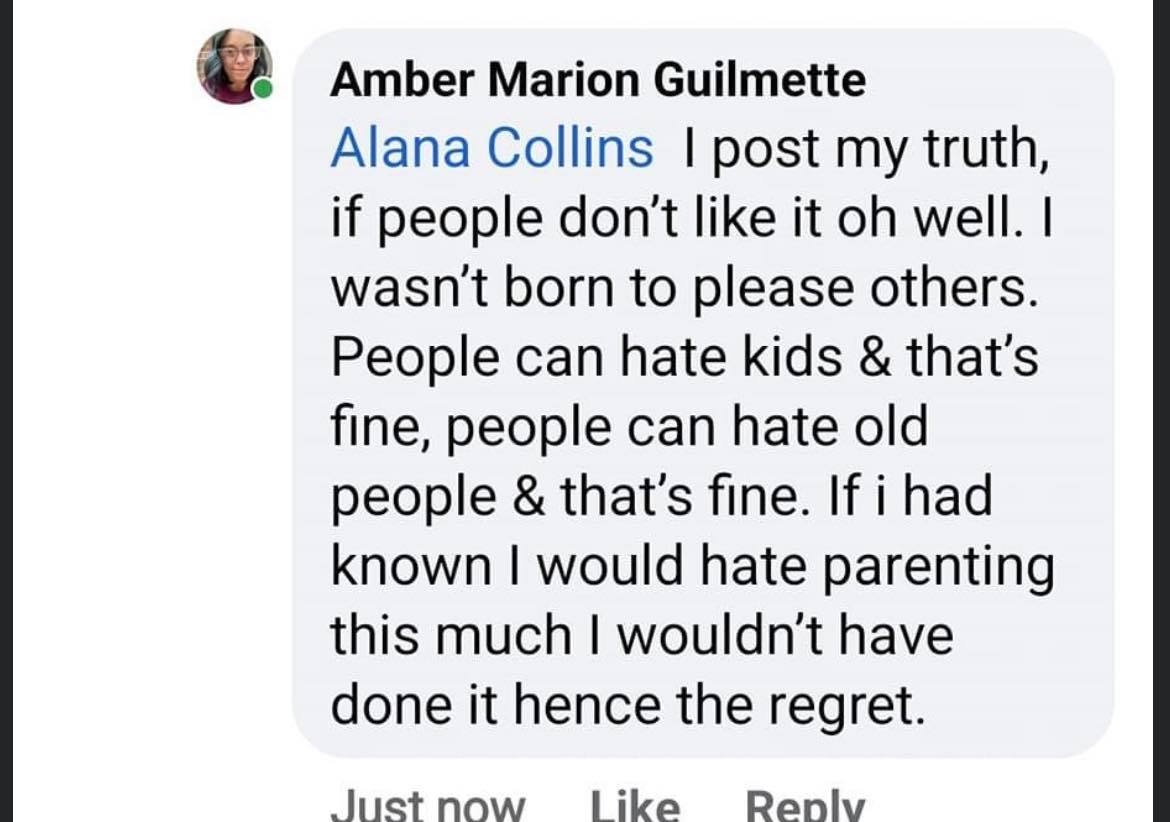The image size is (1170, 822).
Task: Open Amber Marion Guilmette's profile picture
Action: click(233, 66)
